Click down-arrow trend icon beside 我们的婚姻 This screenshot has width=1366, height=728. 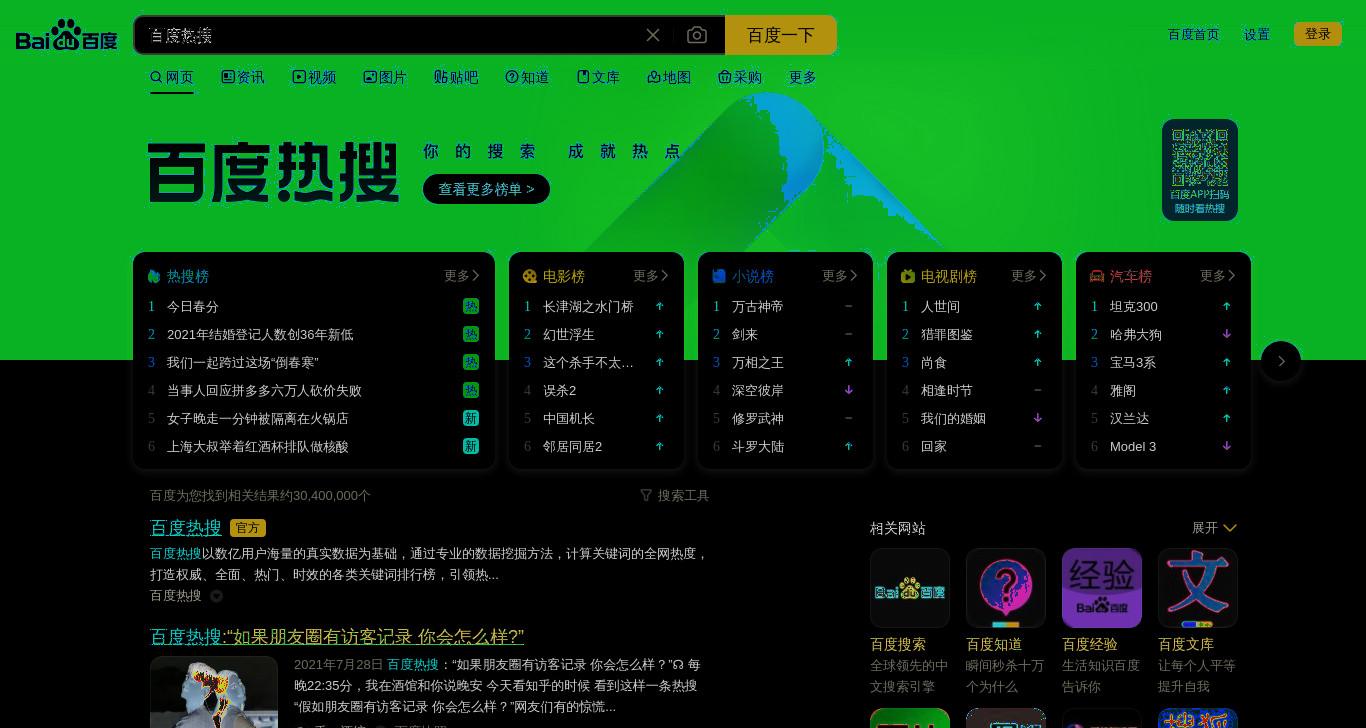(x=1038, y=418)
